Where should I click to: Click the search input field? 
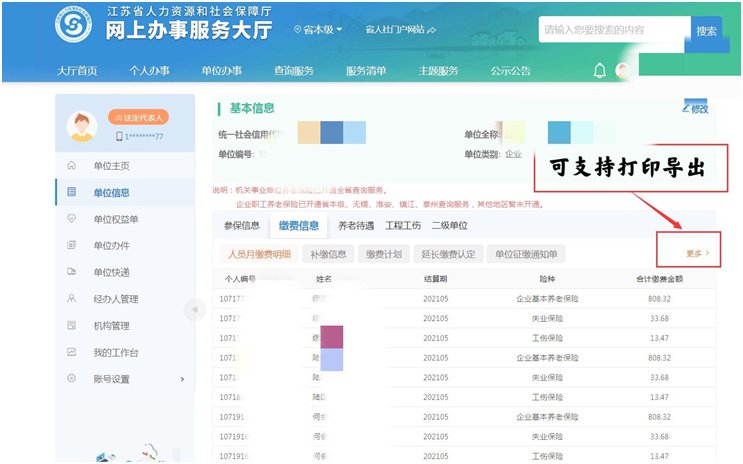tap(612, 31)
